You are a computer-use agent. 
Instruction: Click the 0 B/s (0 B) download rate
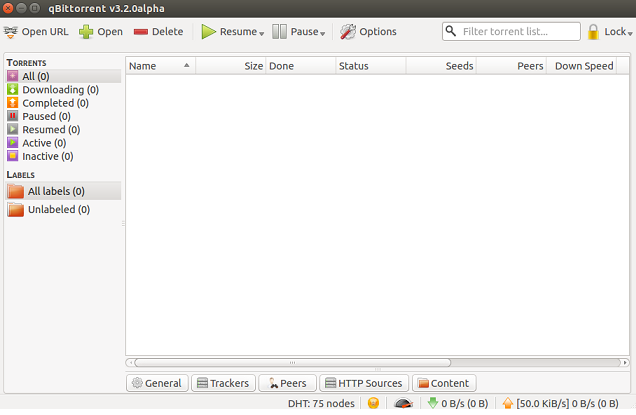[465, 403]
